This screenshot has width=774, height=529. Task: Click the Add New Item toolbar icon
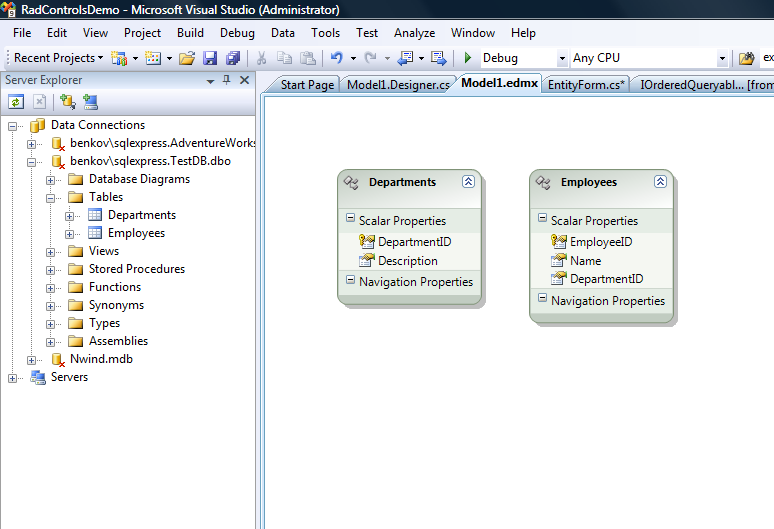pyautogui.click(x=153, y=58)
